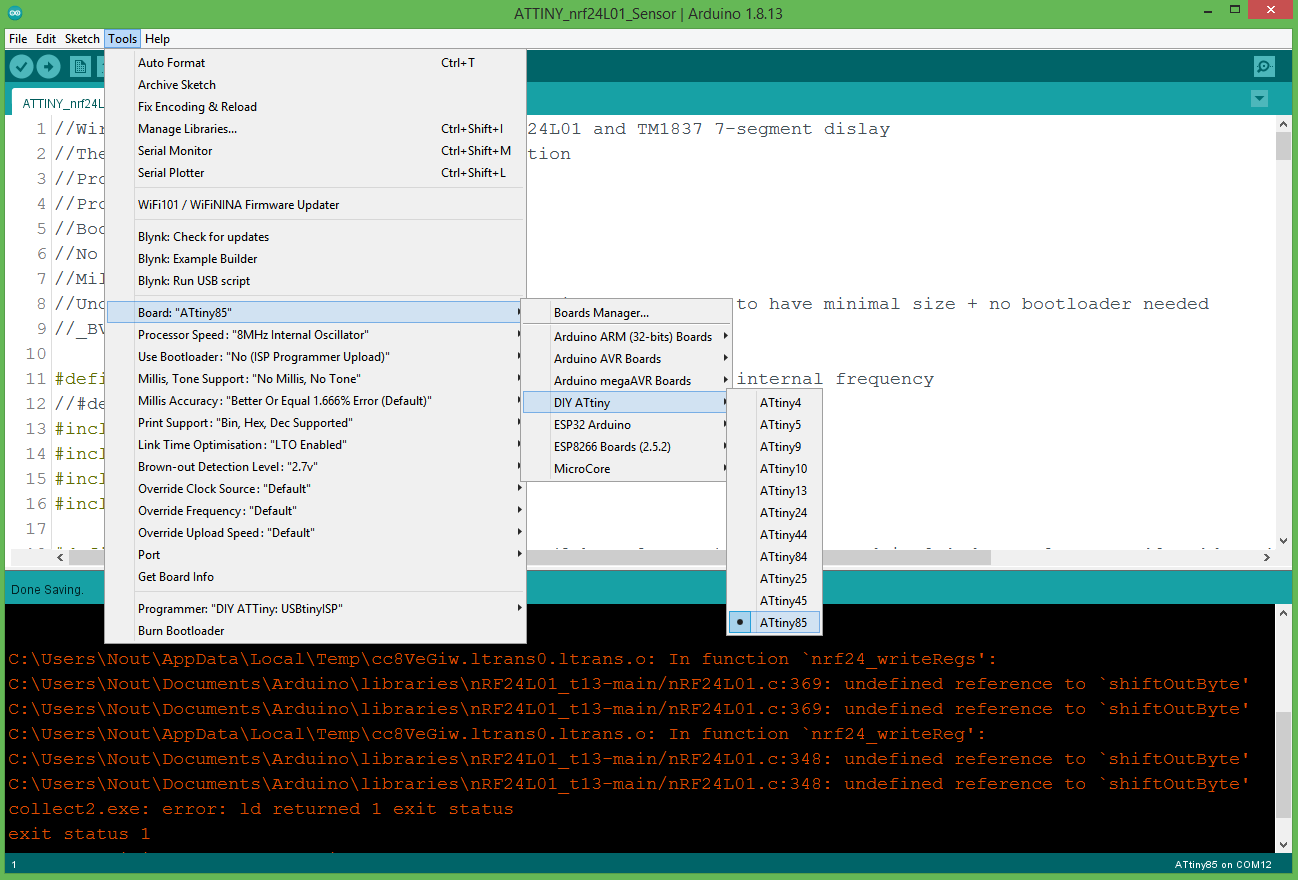Image resolution: width=1298 pixels, height=880 pixels.
Task: Select ATtiny44 board
Action: tap(775, 535)
